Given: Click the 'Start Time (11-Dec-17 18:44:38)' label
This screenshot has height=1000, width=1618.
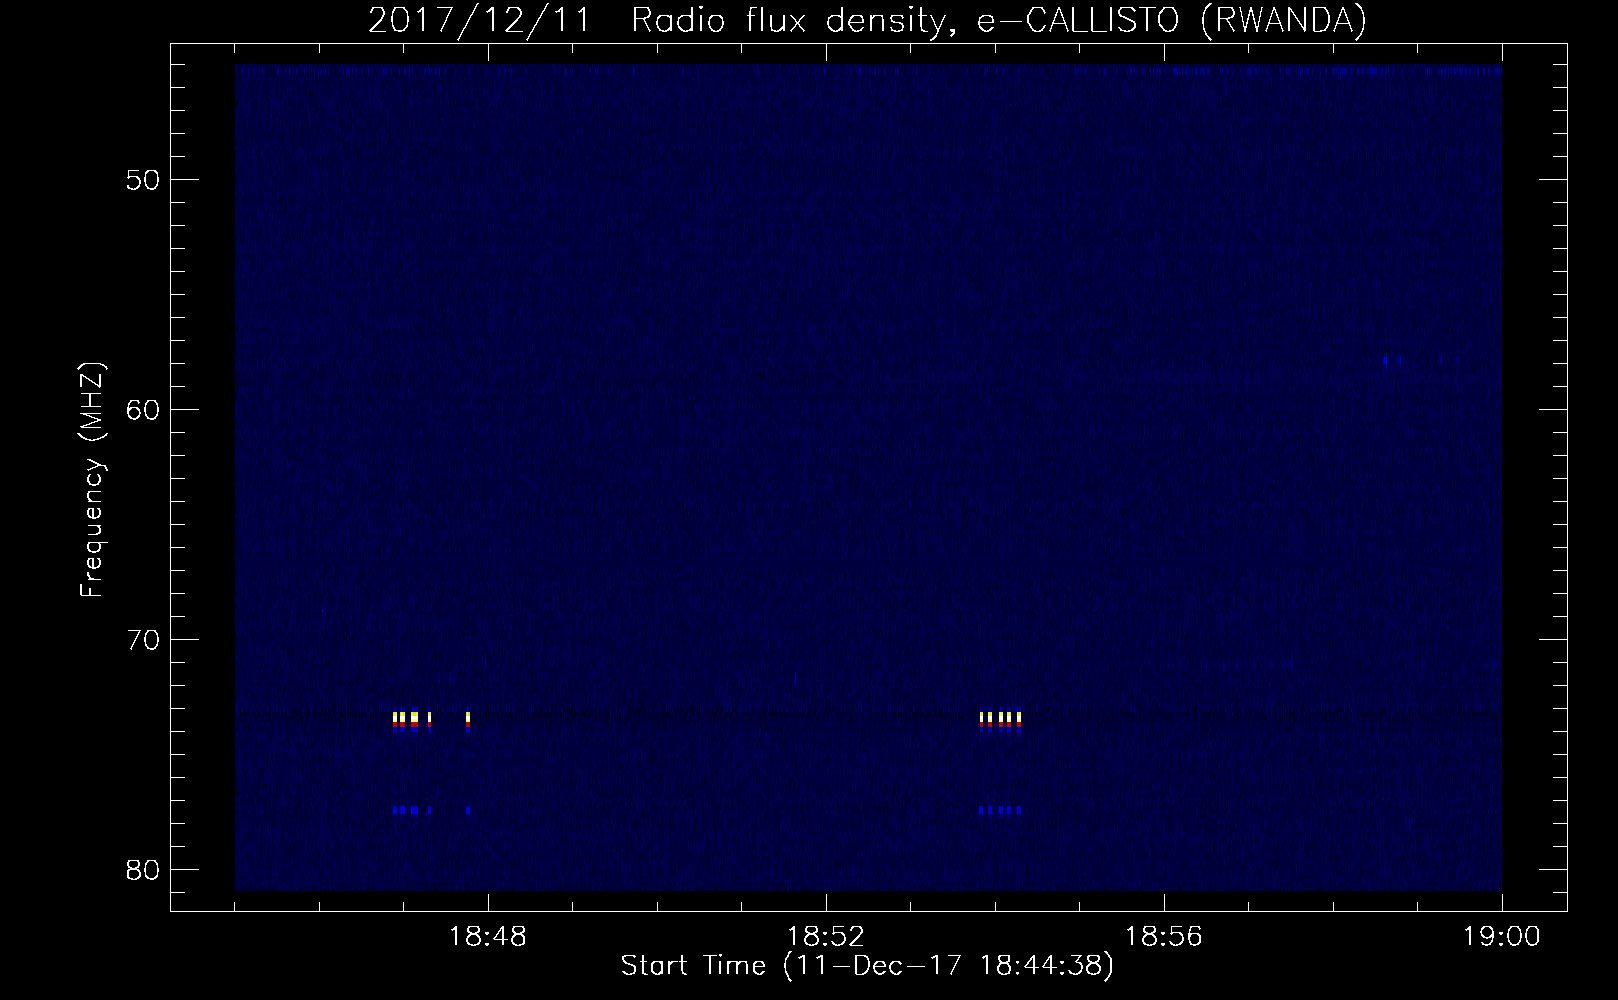Looking at the screenshot, I should pyautogui.click(x=867, y=966).
